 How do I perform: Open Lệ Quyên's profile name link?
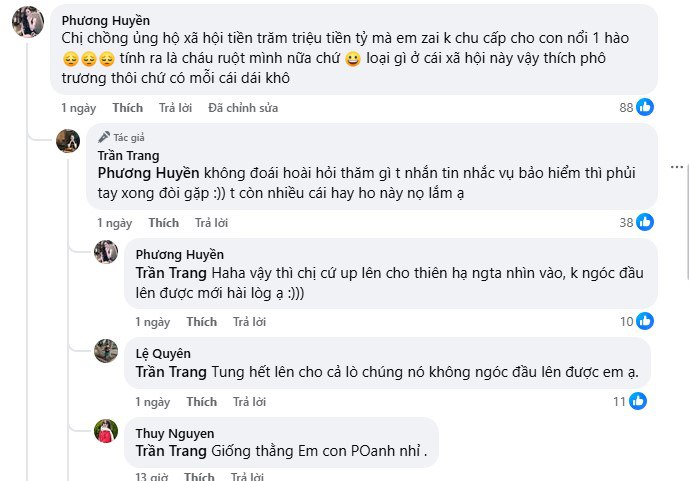coord(163,353)
